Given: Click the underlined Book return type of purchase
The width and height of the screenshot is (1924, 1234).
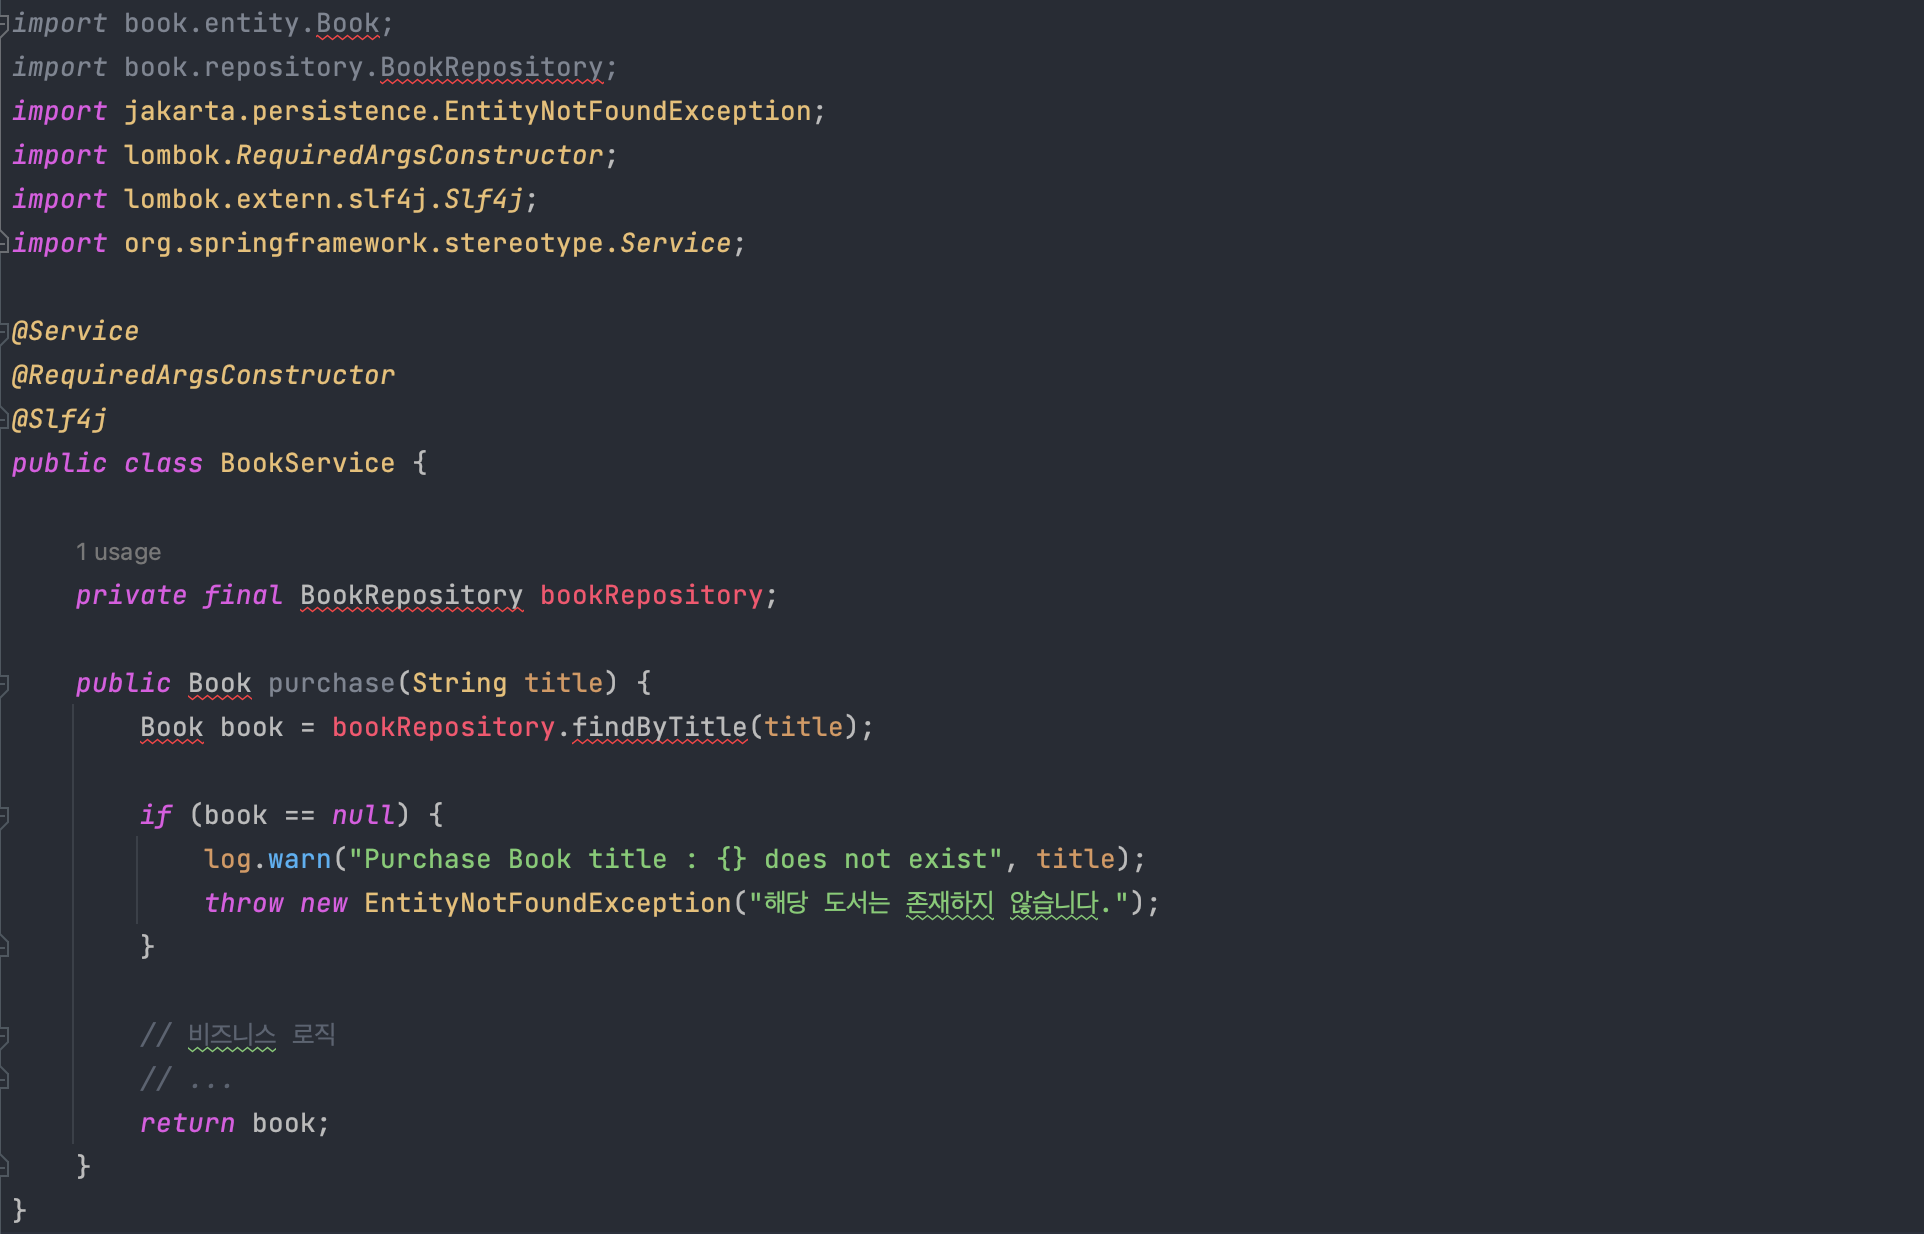Looking at the screenshot, I should point(219,684).
